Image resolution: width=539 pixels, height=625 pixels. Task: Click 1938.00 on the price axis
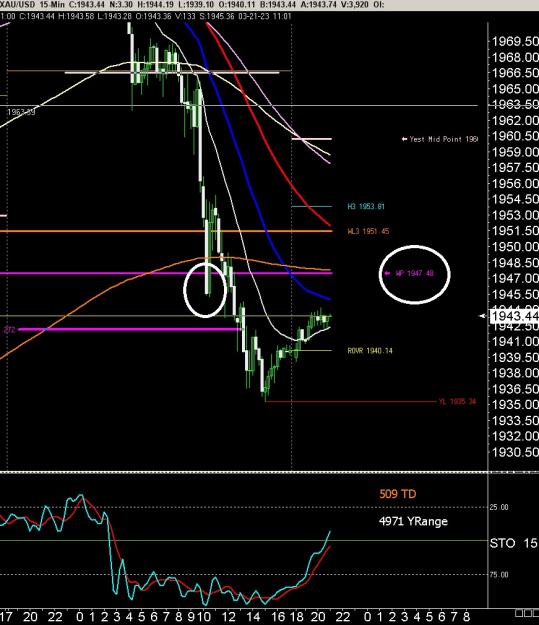pyautogui.click(x=515, y=373)
